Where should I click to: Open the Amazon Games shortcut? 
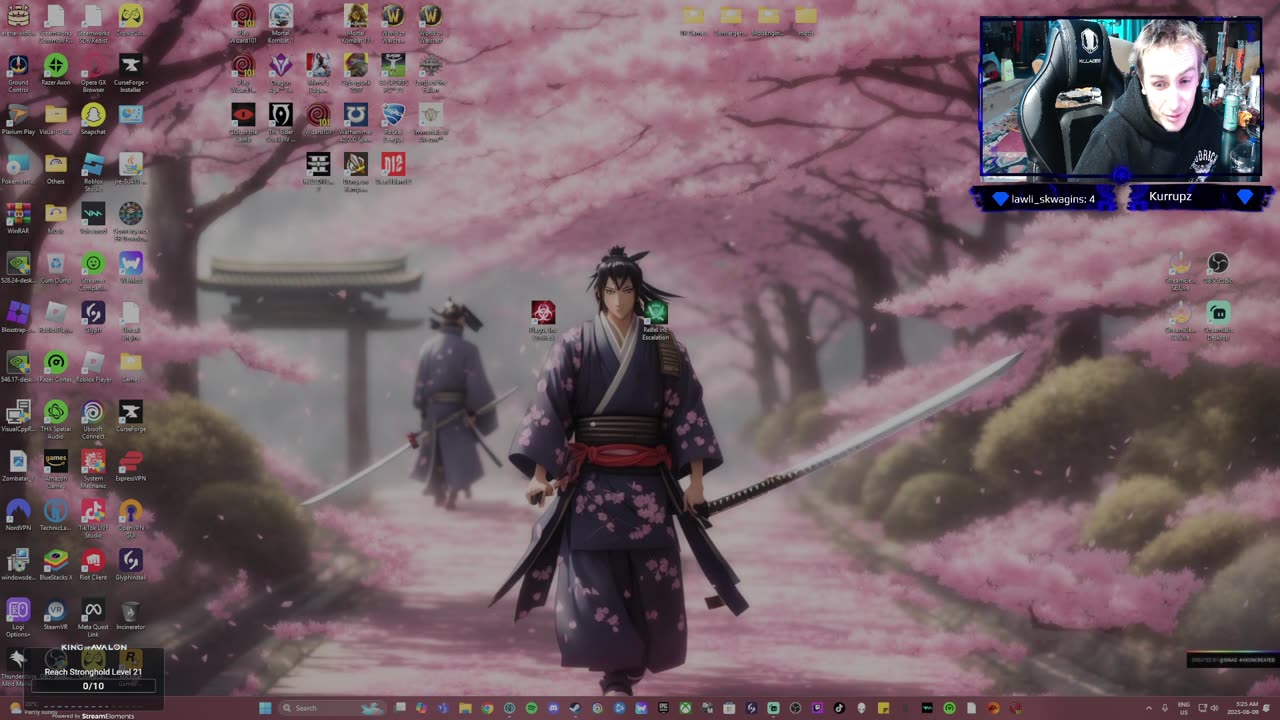point(56,468)
